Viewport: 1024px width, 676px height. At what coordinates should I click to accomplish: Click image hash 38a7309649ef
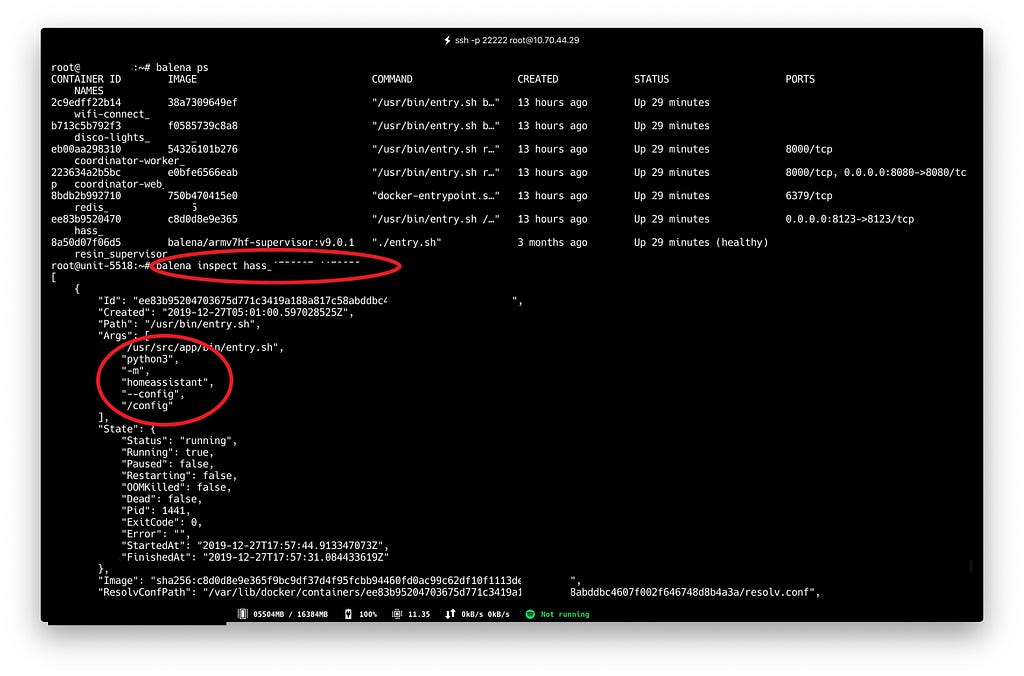(202, 103)
